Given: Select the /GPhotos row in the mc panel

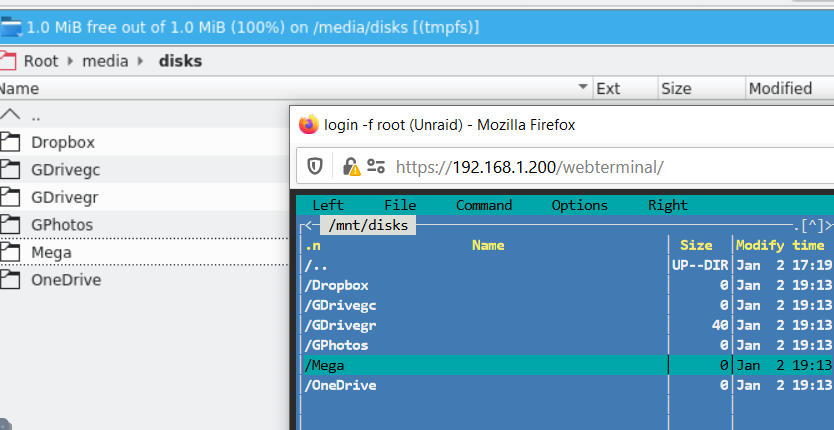Looking at the screenshot, I should [567, 345].
